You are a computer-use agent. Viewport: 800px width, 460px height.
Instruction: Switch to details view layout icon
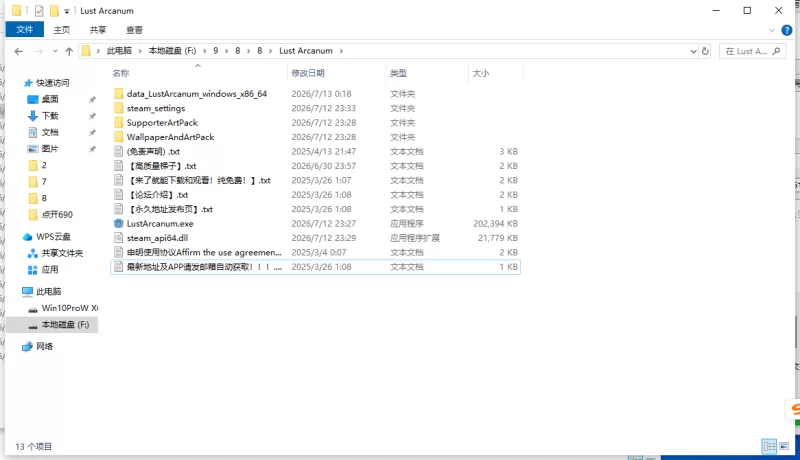769,446
